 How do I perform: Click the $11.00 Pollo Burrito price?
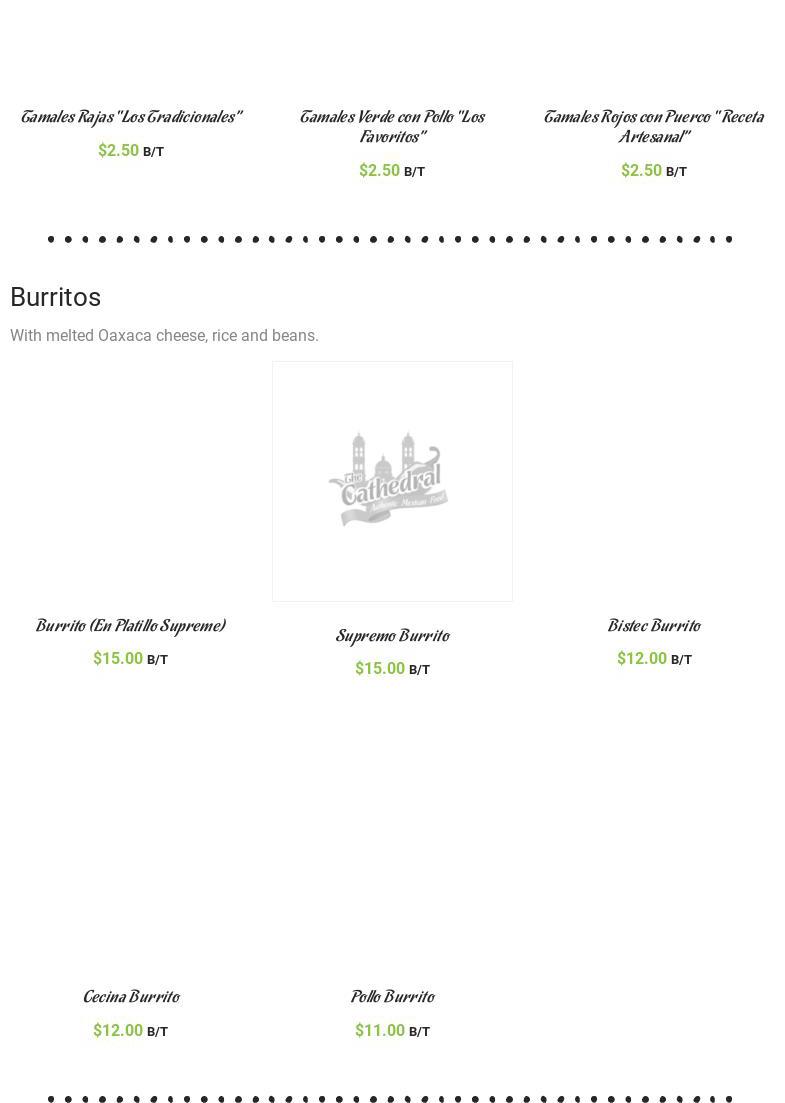click(380, 1030)
